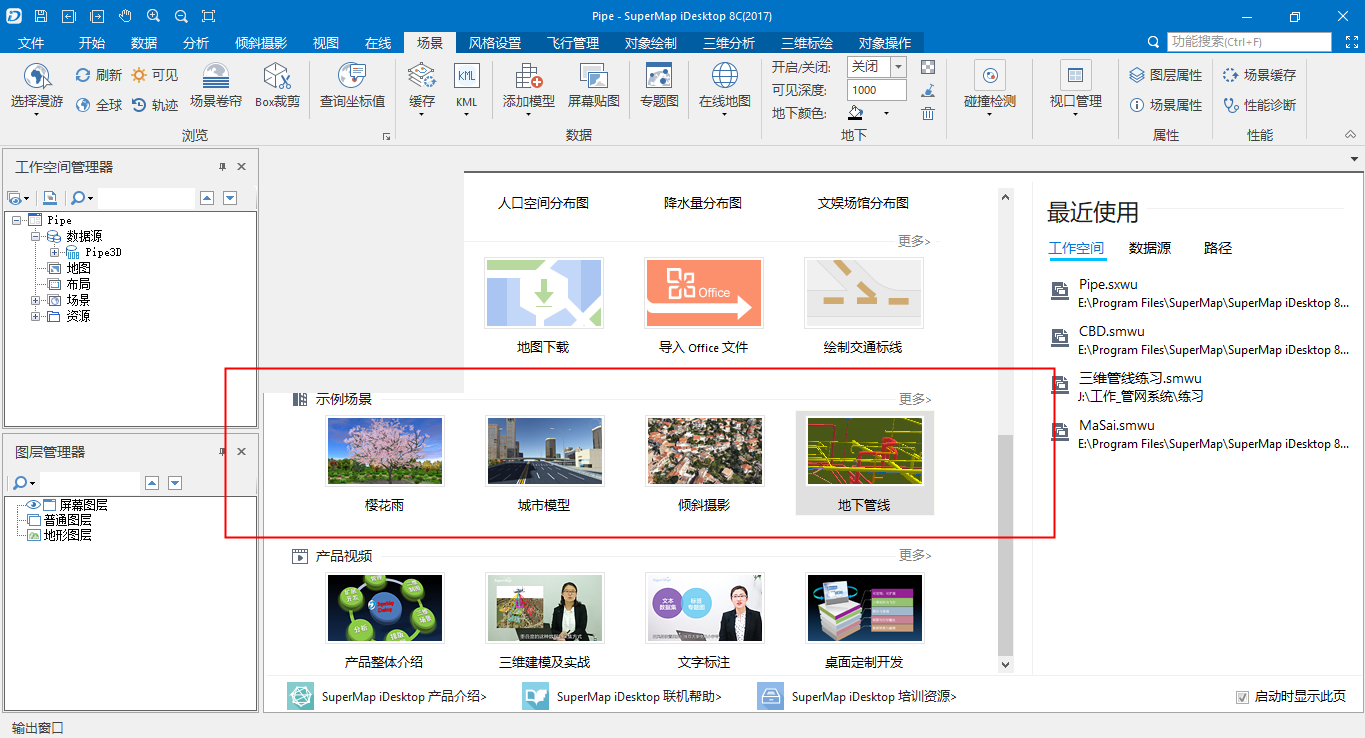Viewport: 1365px width, 738px height.
Task: Click the save icon in title bar
Action: pyautogui.click(x=40, y=16)
